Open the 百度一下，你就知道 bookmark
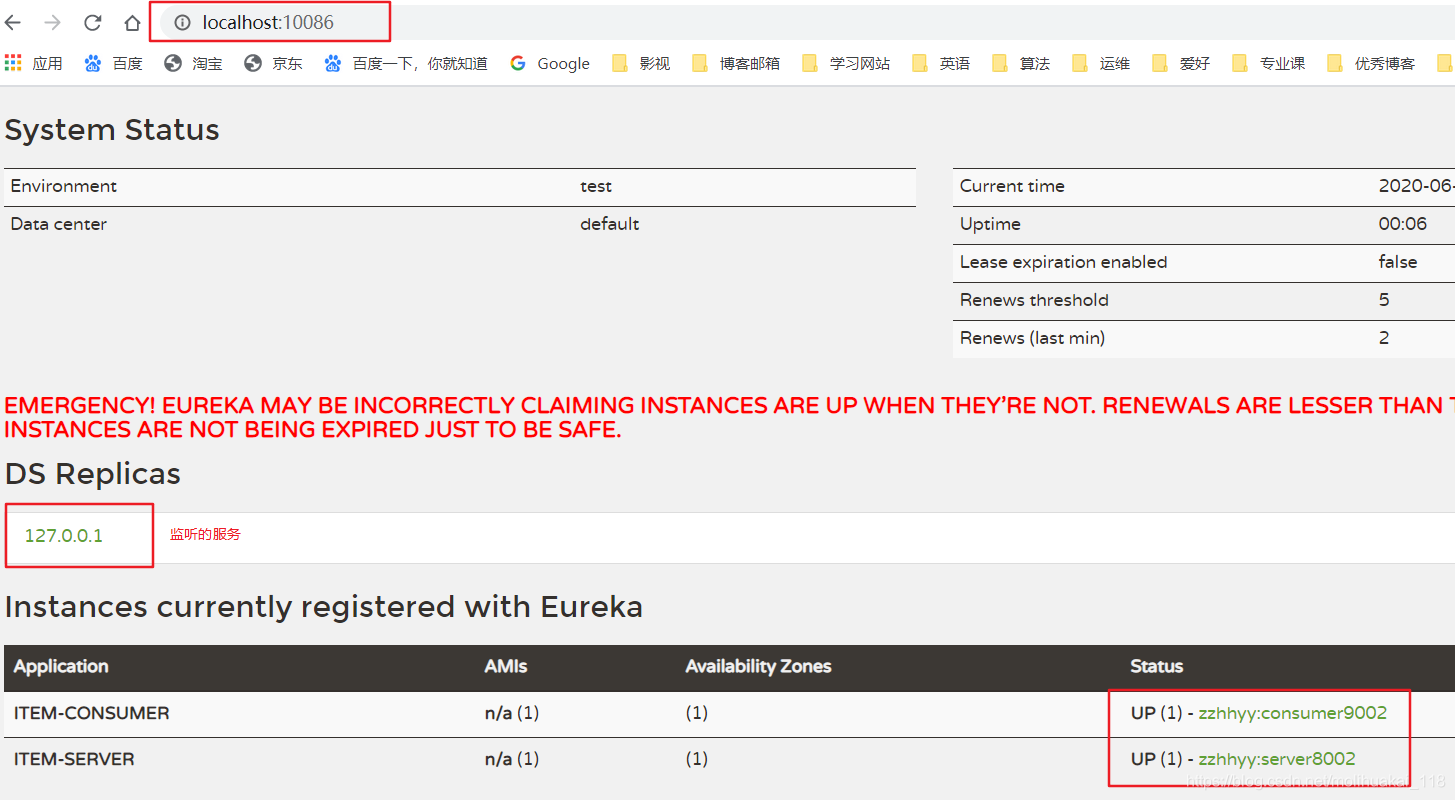Screen dimensions: 1455x800 [x=406, y=63]
